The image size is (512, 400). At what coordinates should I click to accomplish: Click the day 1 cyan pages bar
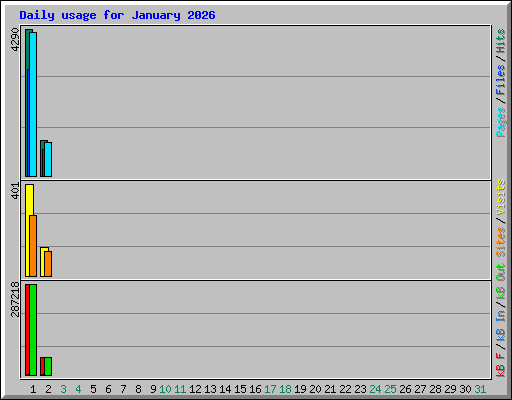[x=33, y=104]
